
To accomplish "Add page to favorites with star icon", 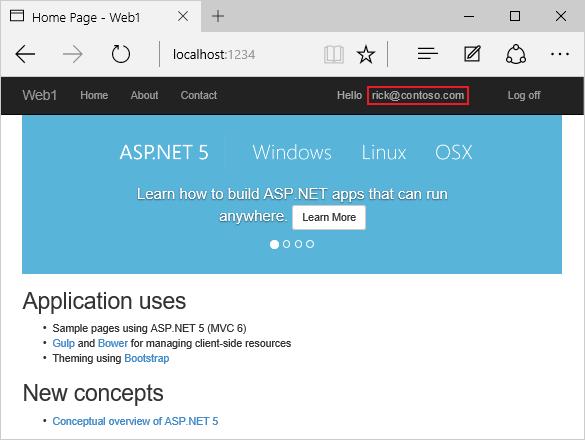I will [x=366, y=54].
